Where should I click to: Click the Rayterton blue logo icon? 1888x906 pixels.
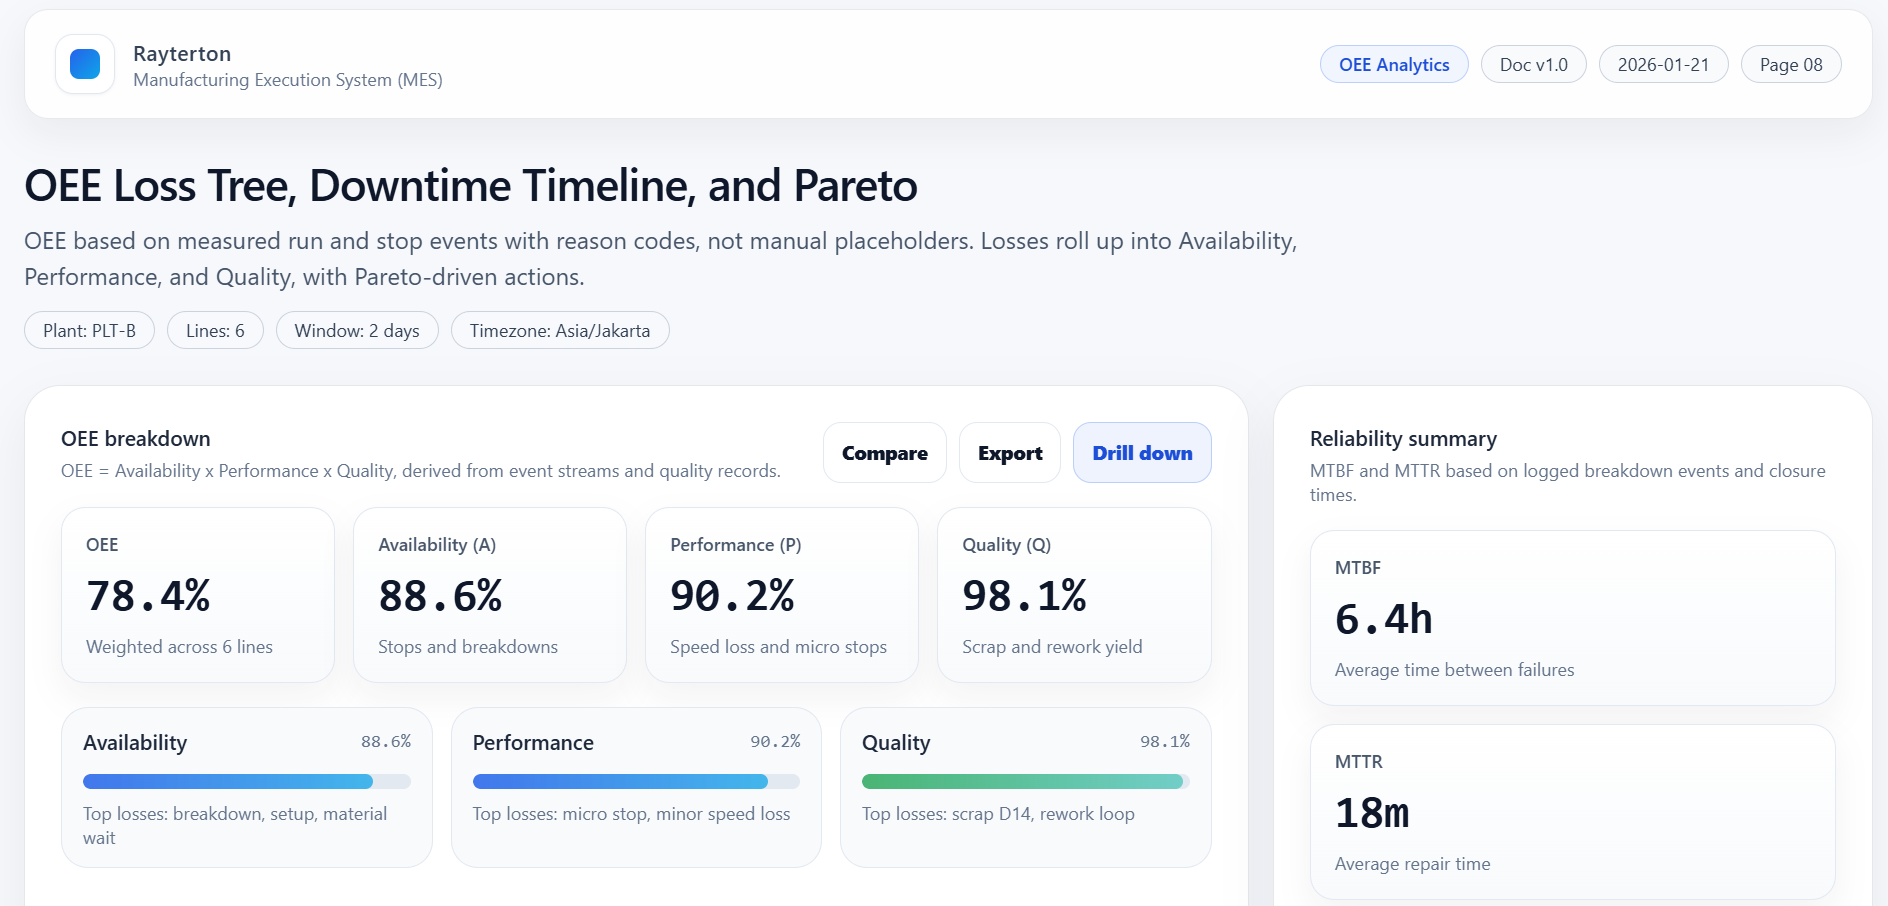[x=85, y=64]
